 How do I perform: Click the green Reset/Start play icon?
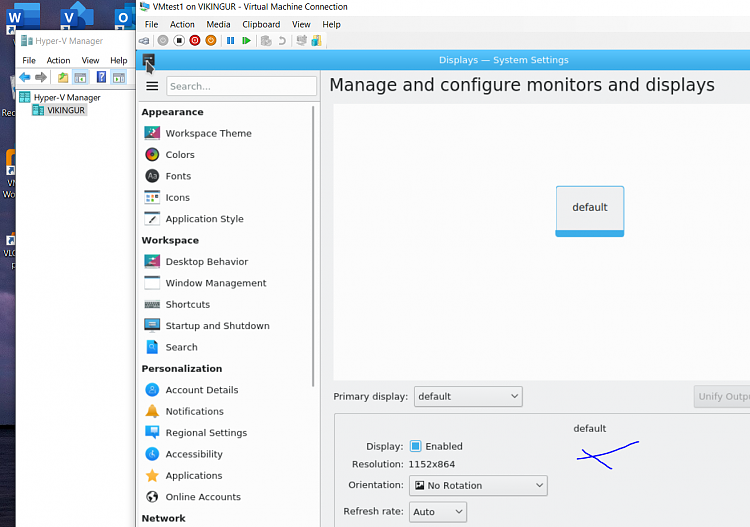[x=246, y=41]
